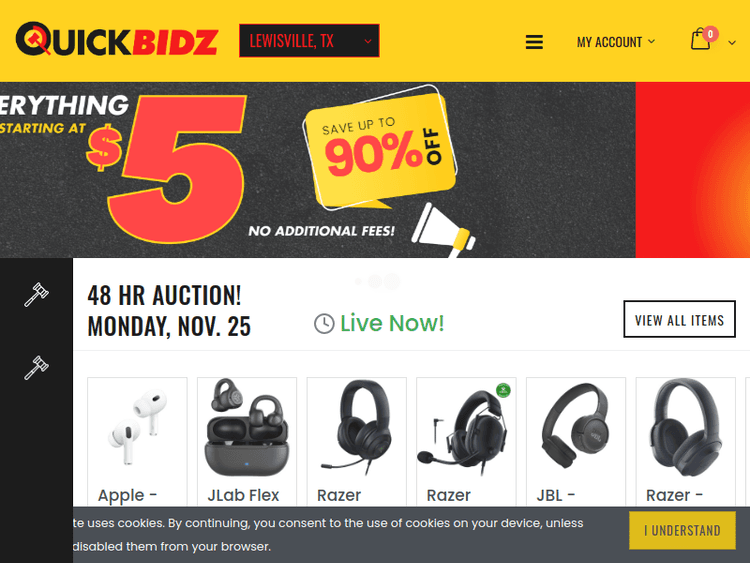
Task: Open the shopping bag cart icon
Action: click(701, 39)
